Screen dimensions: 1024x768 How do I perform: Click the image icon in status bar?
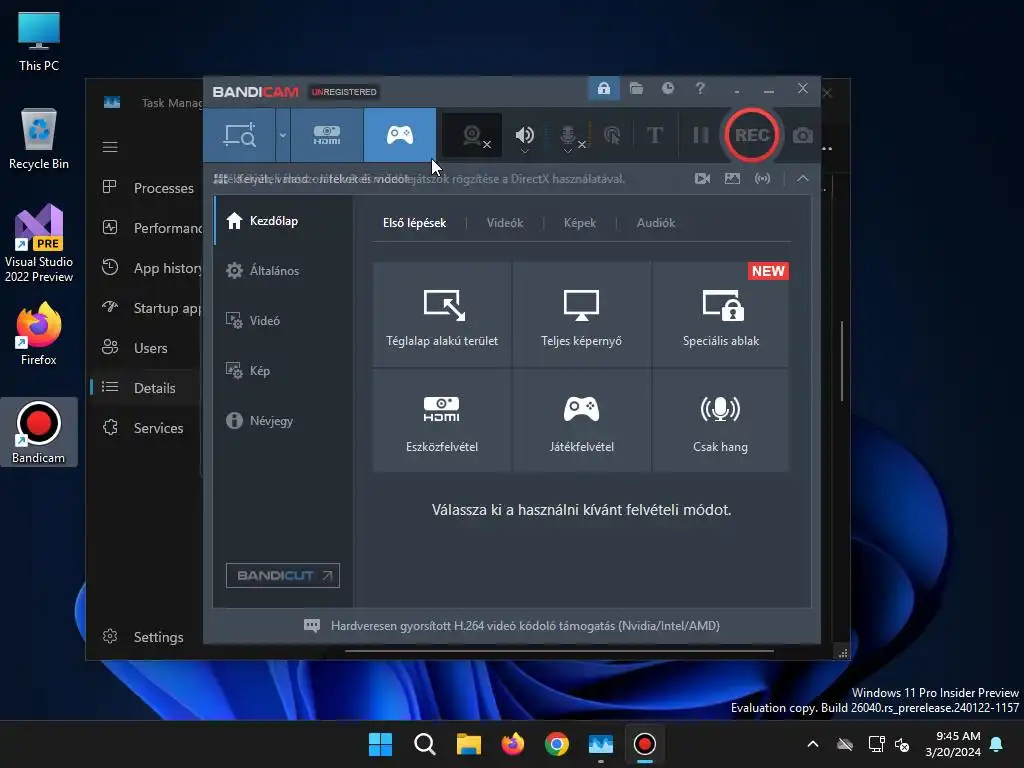pyautogui.click(x=732, y=178)
